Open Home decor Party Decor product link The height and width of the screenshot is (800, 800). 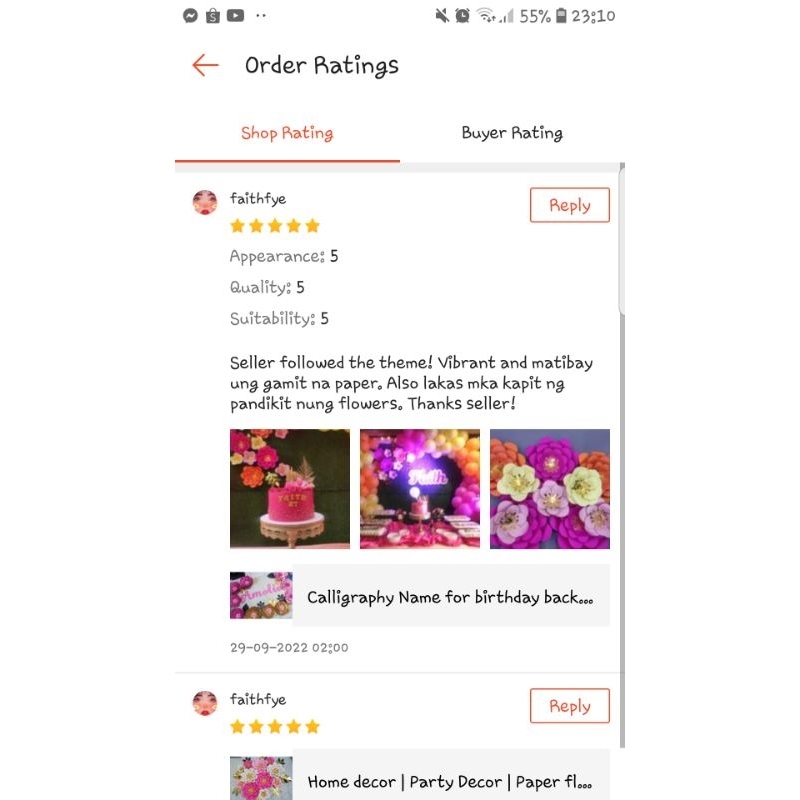point(420,774)
